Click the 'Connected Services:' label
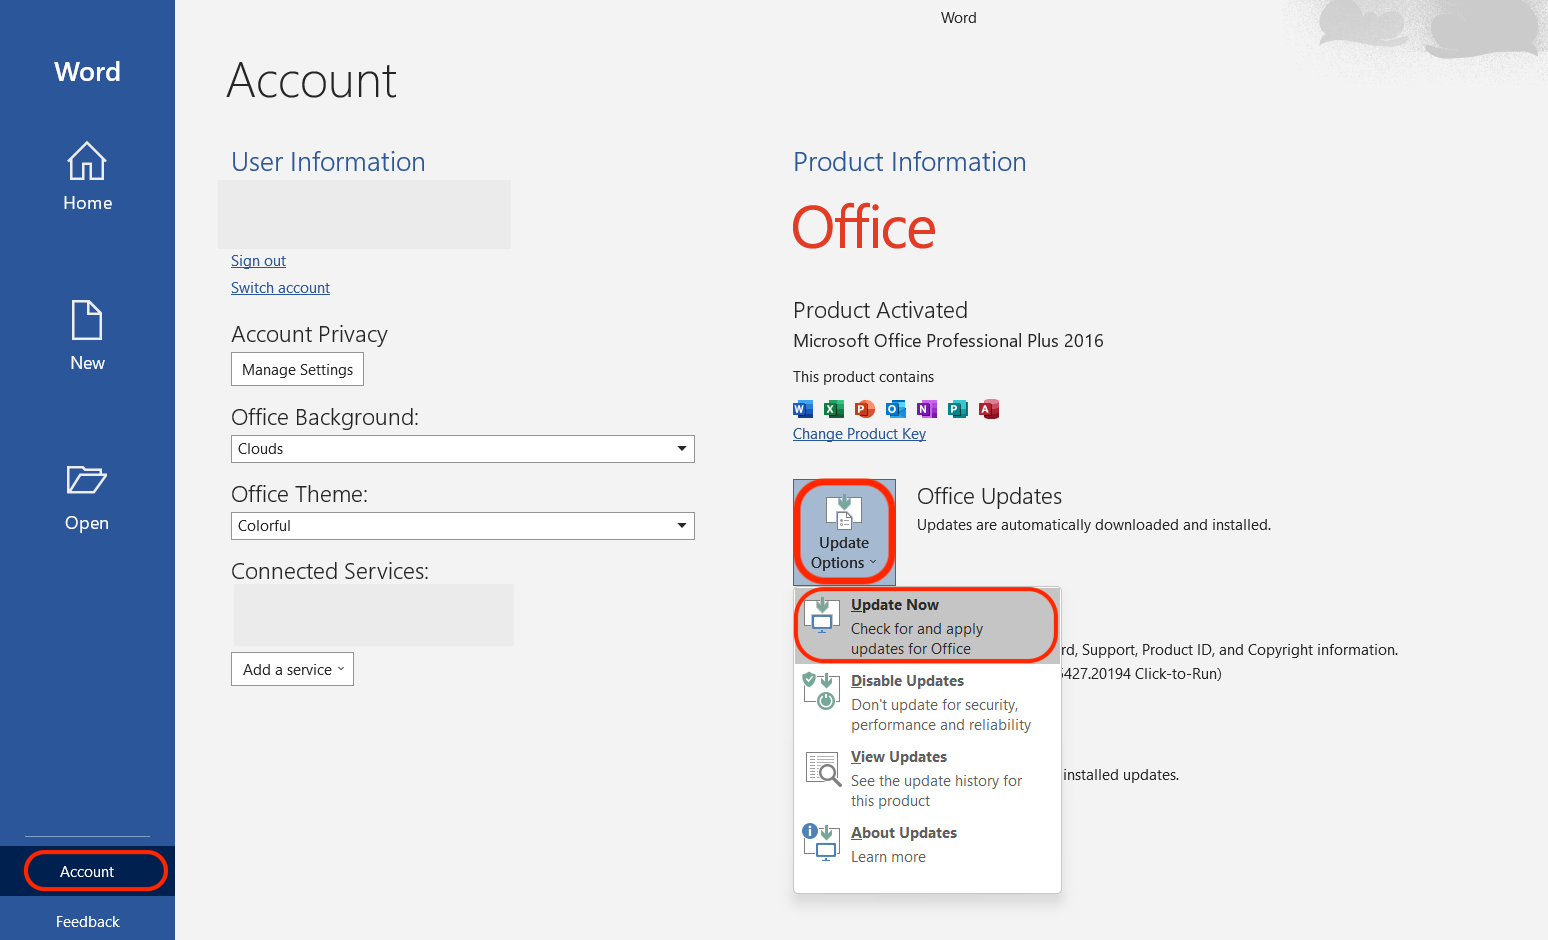Viewport: 1548px width, 940px height. (330, 571)
